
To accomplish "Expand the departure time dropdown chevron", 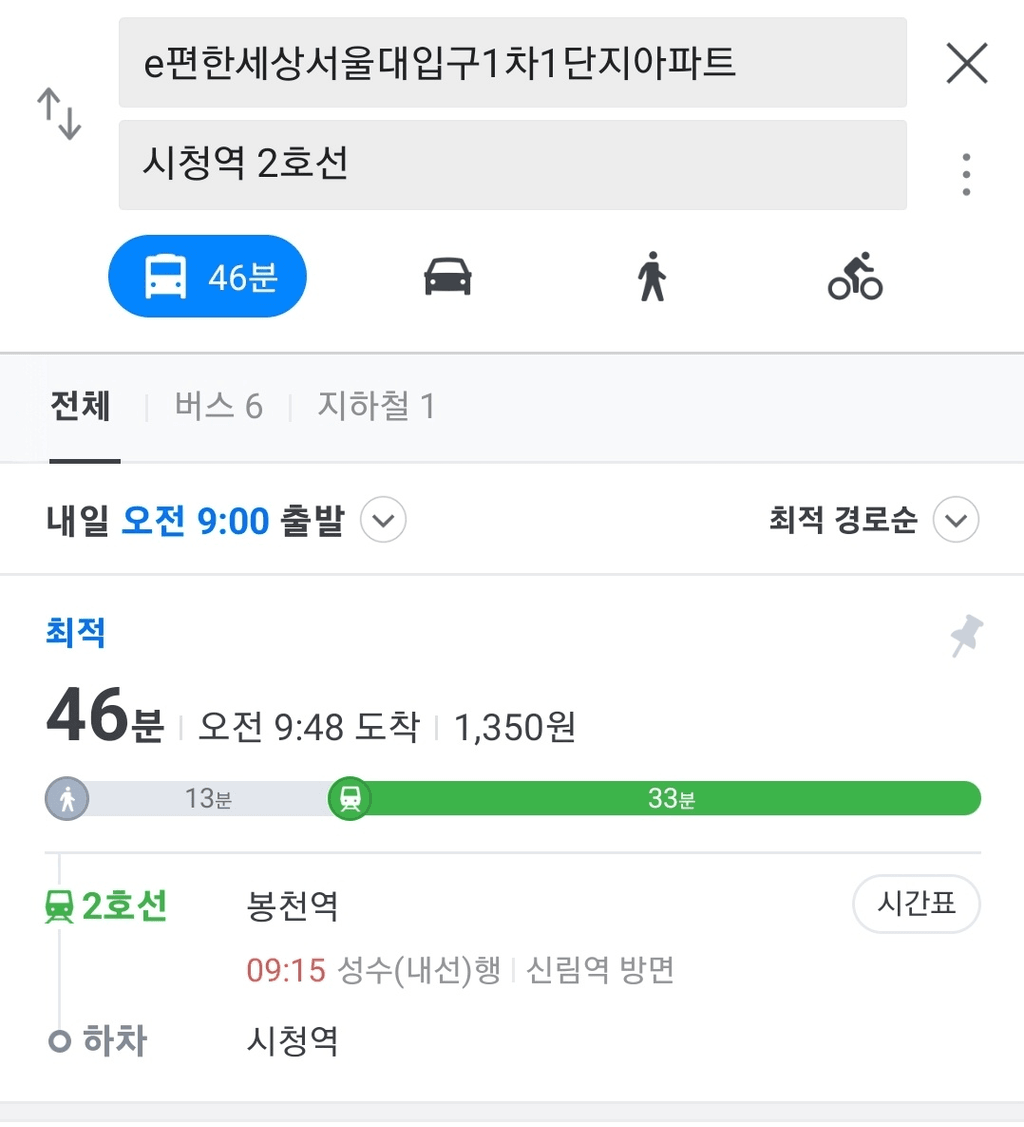I will 383,520.
